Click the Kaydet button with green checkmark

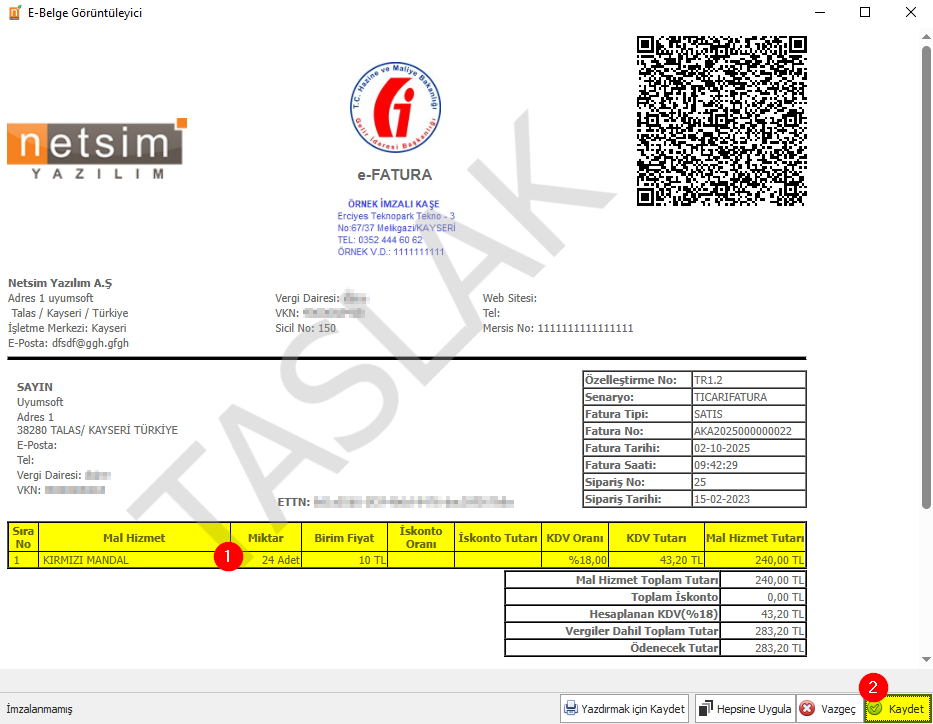click(x=897, y=709)
